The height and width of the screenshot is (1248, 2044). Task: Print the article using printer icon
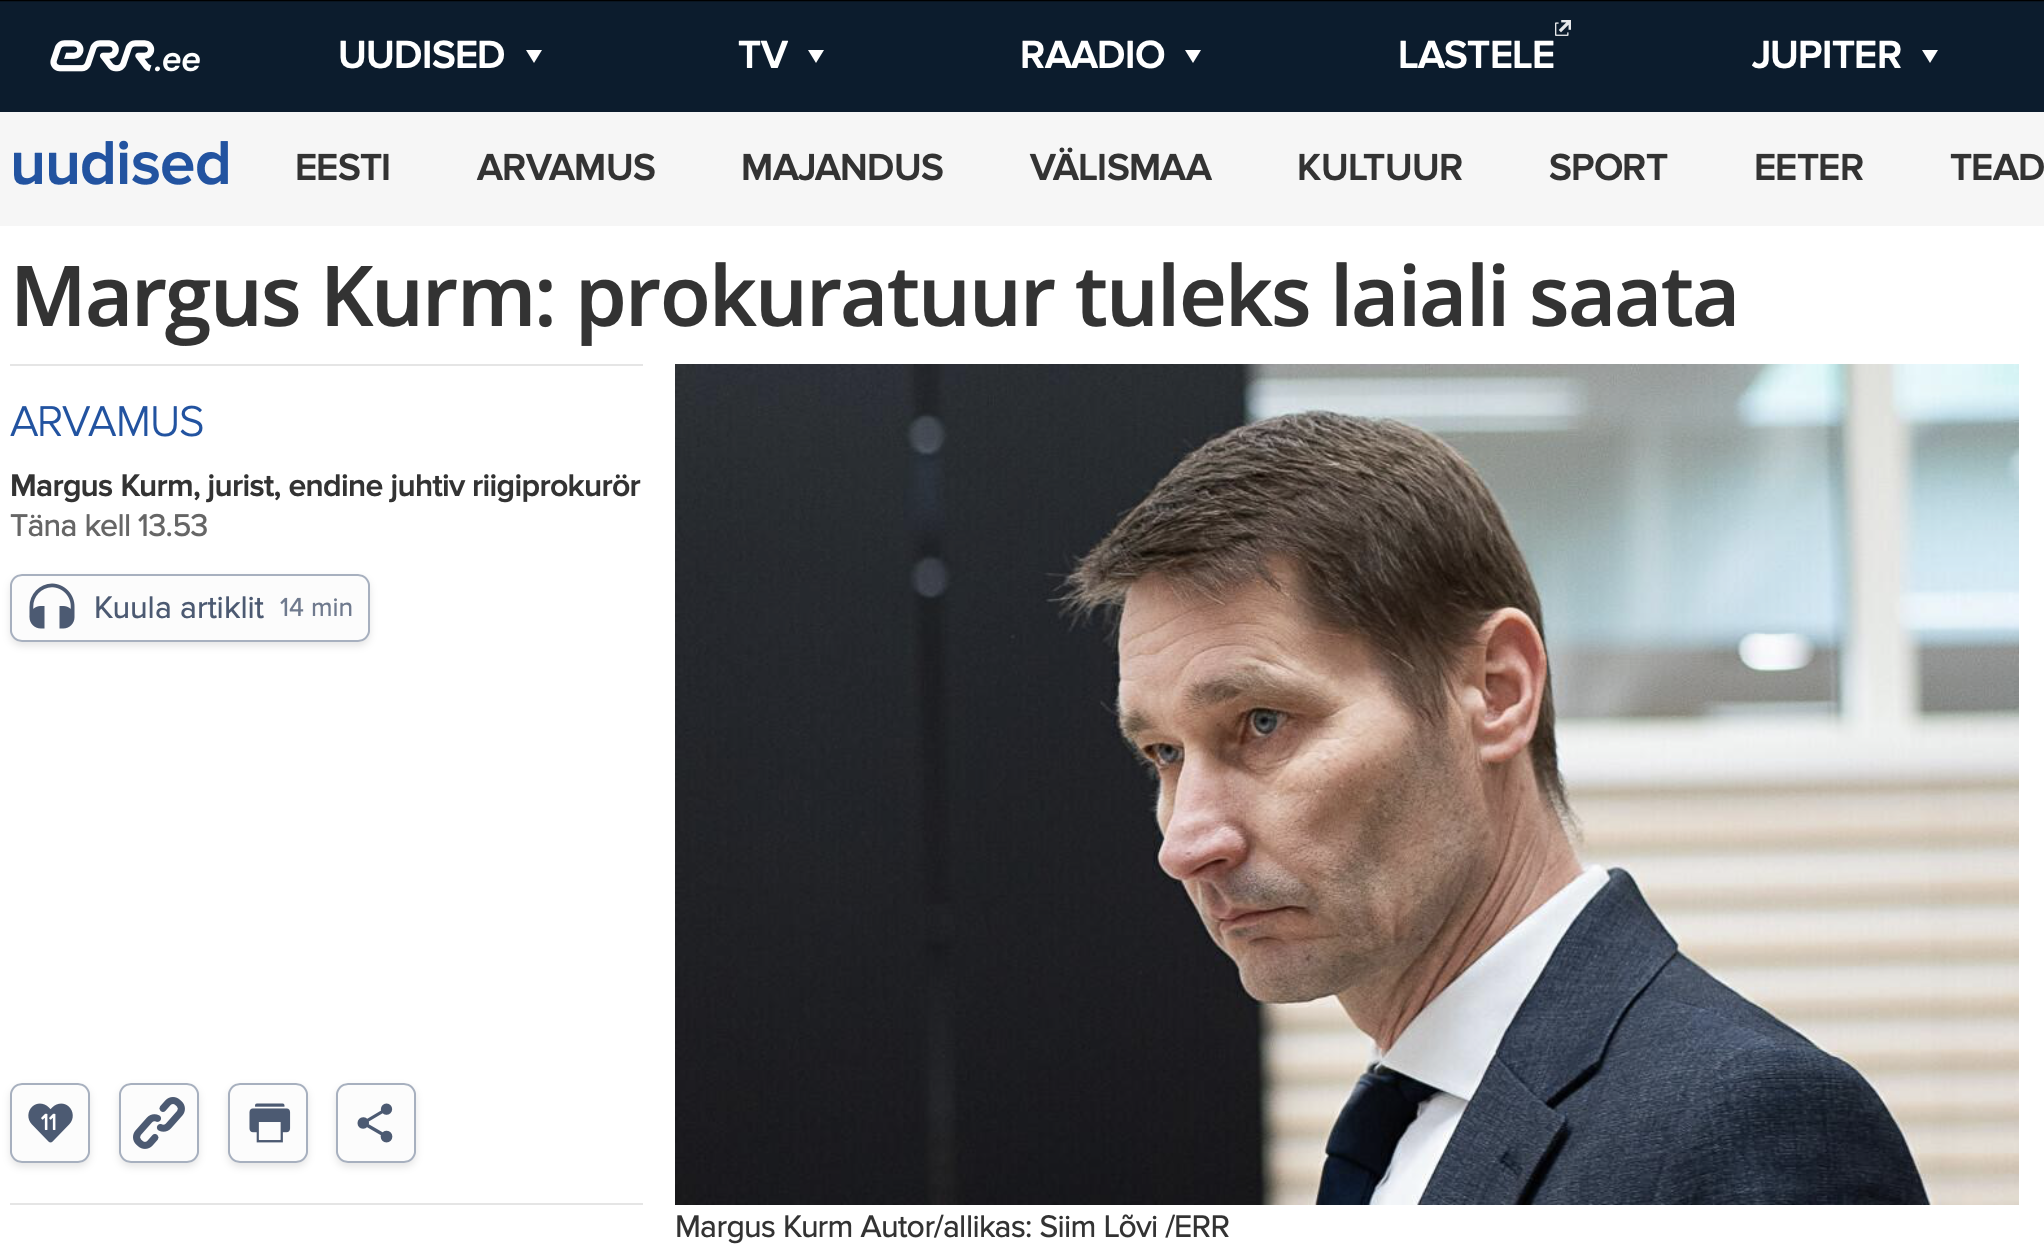[268, 1122]
